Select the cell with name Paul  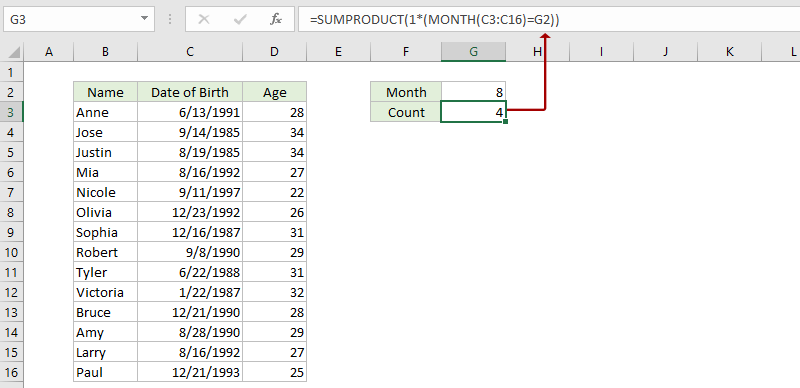tap(105, 372)
